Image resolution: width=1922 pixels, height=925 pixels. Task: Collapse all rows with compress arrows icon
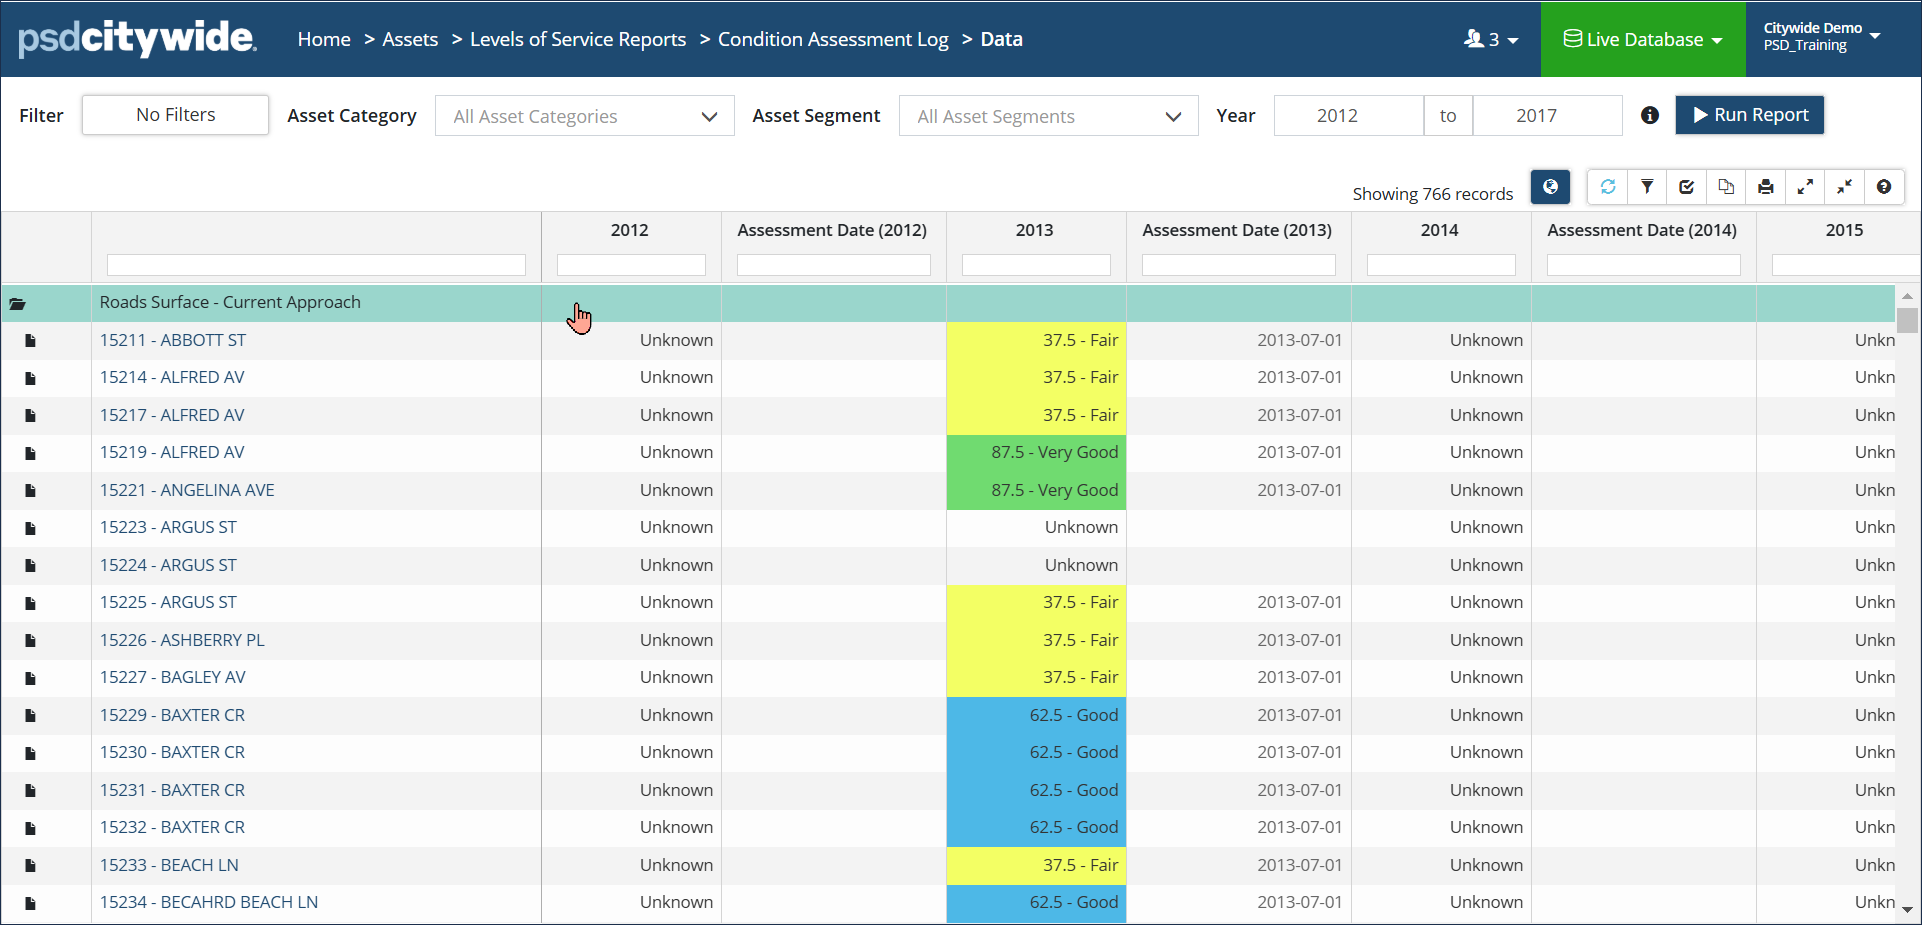[1845, 187]
